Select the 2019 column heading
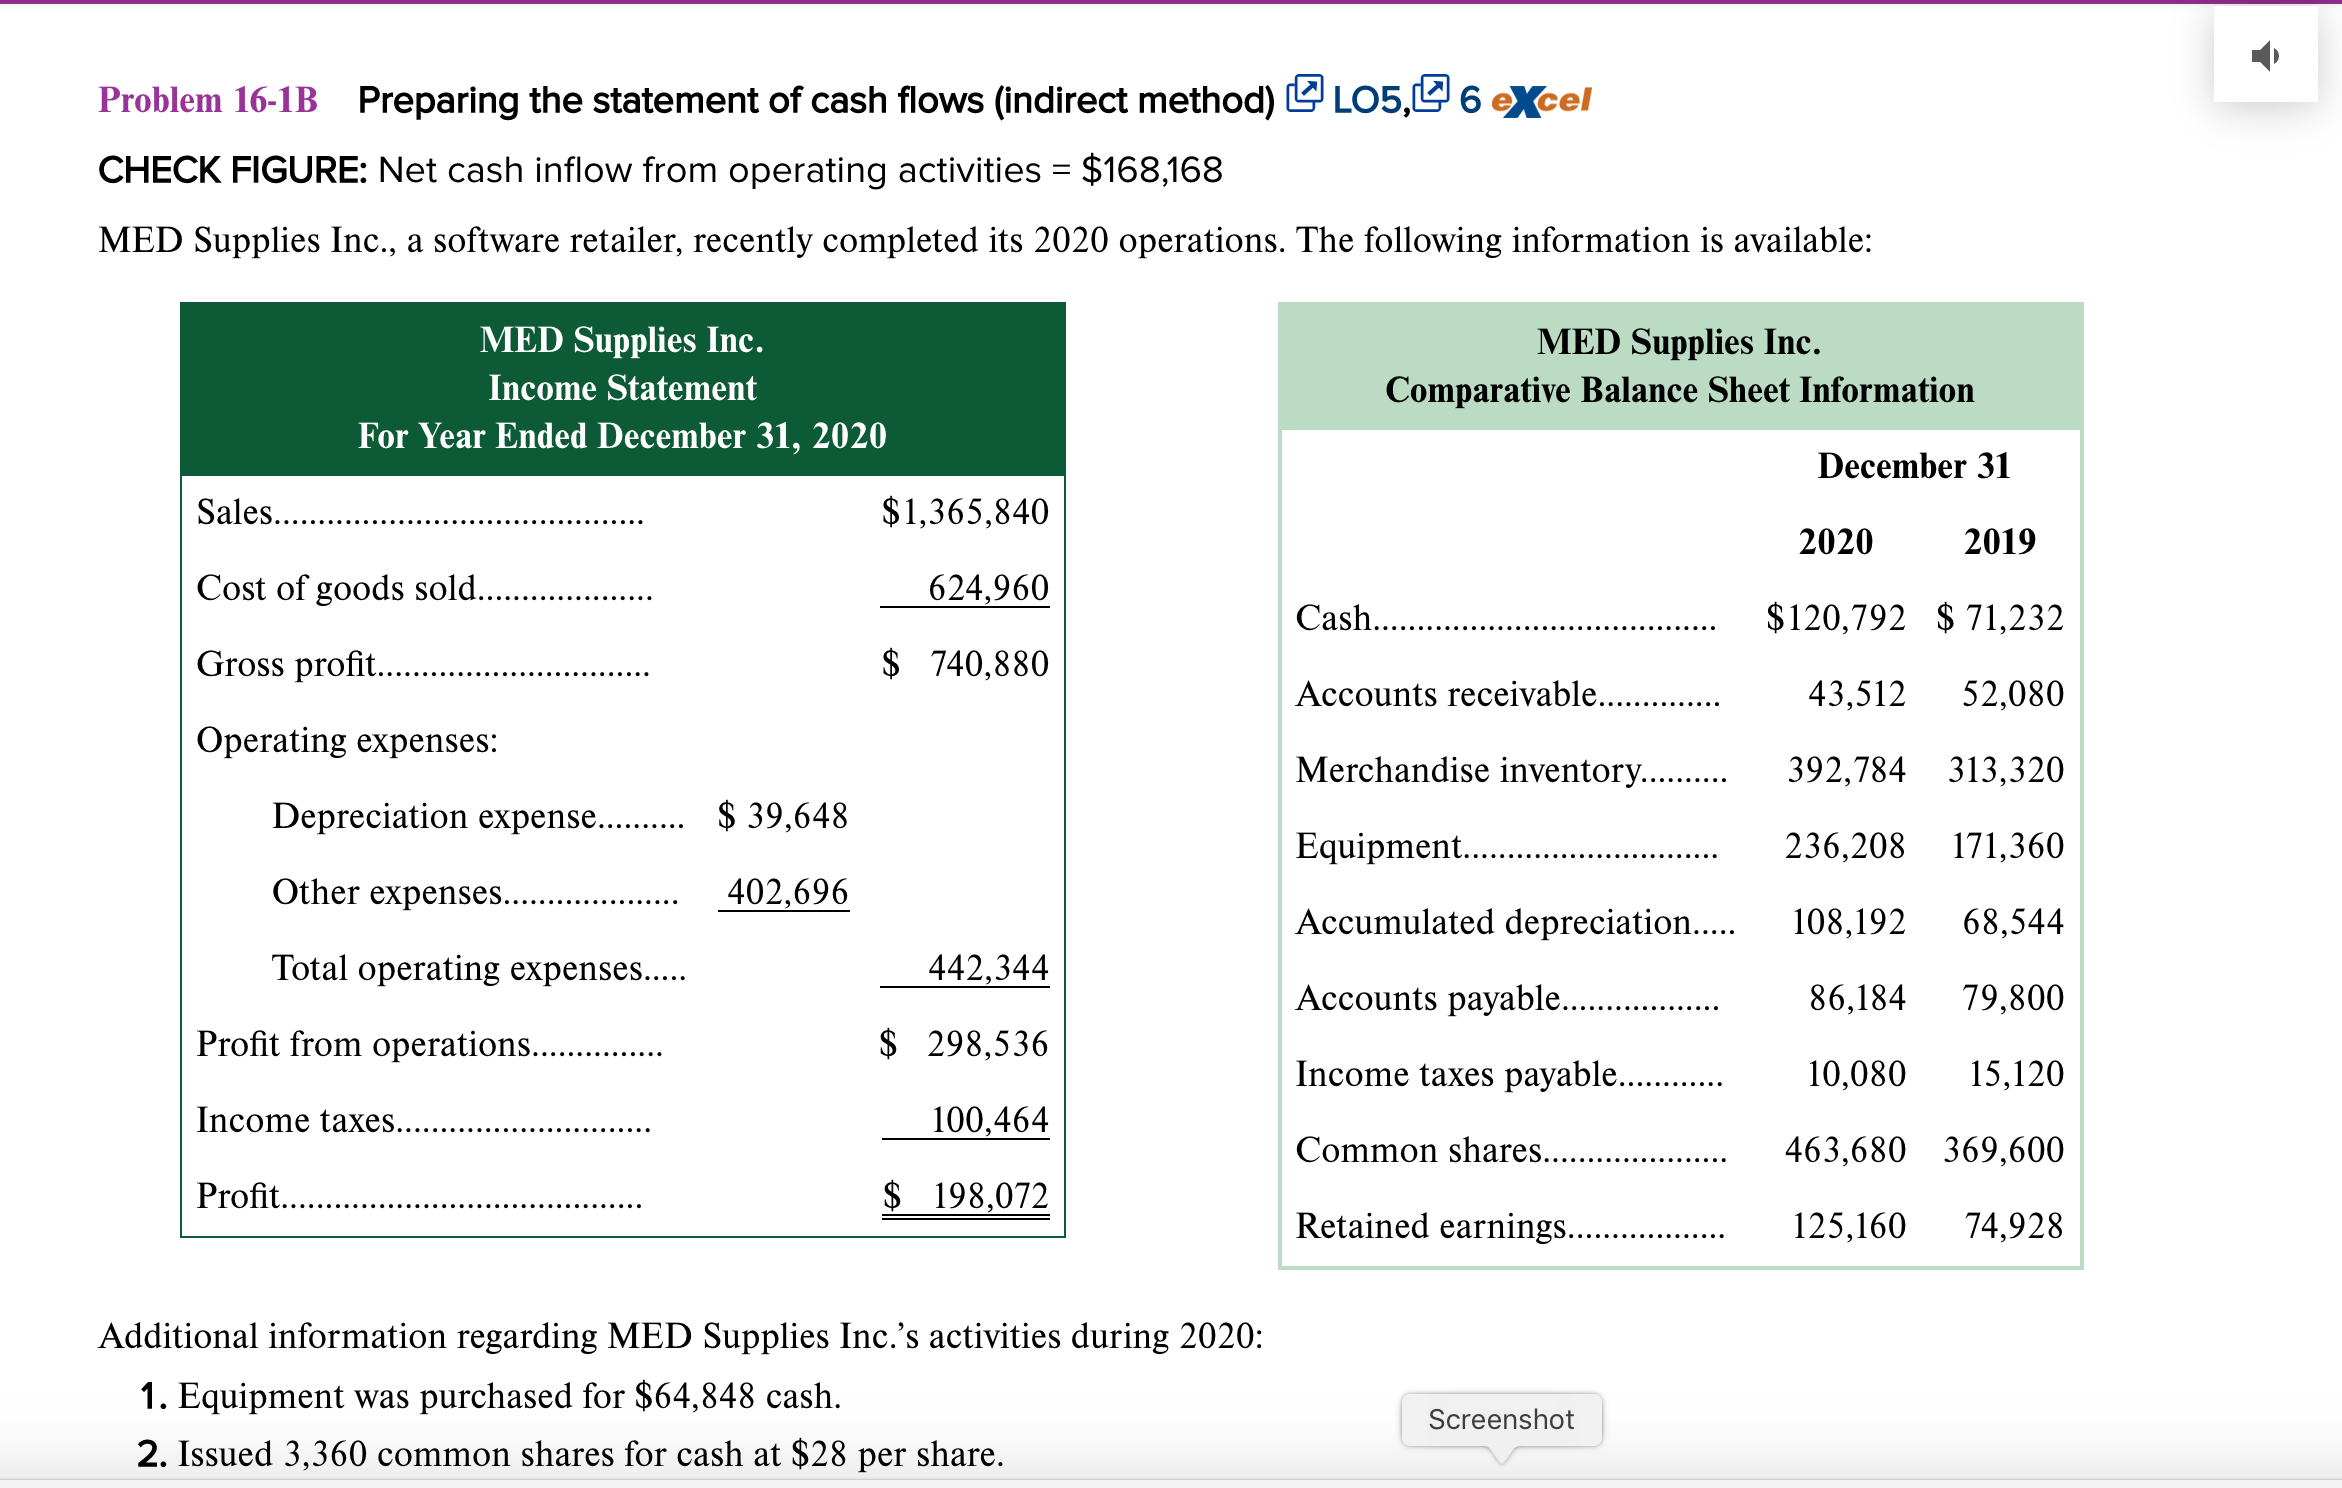Viewport: 2342px width, 1488px height. pyautogui.click(x=2001, y=542)
